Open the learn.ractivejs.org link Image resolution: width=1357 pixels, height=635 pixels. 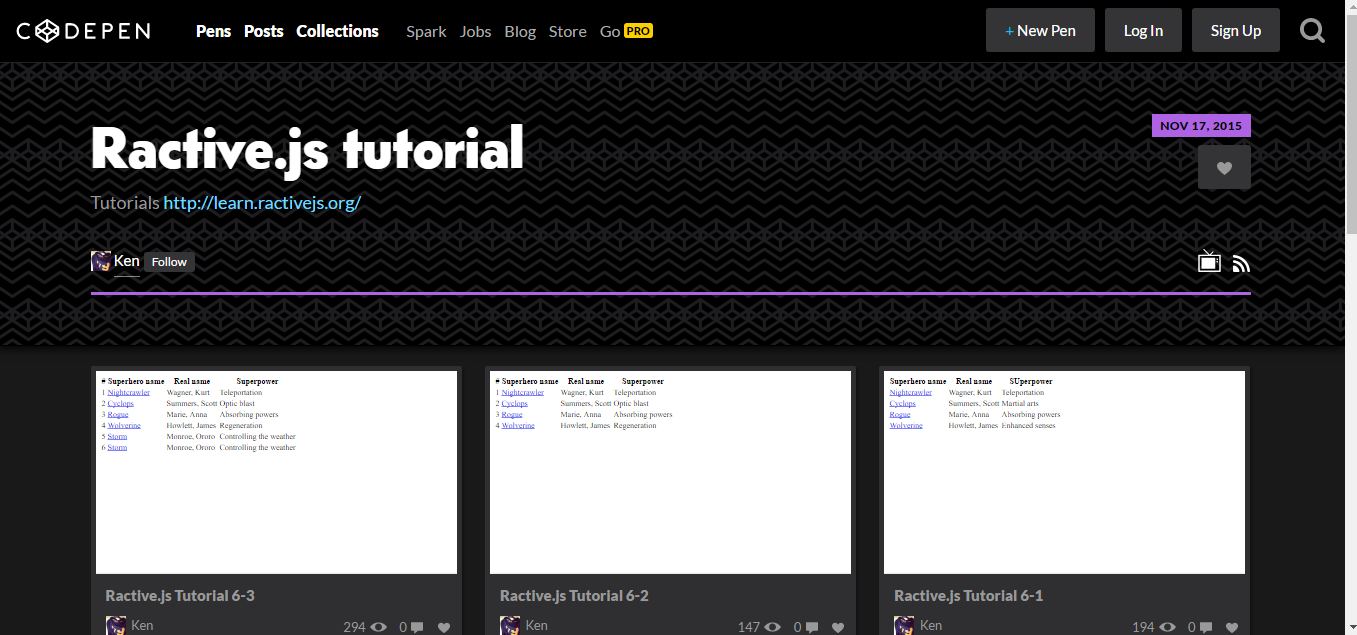tap(261, 202)
